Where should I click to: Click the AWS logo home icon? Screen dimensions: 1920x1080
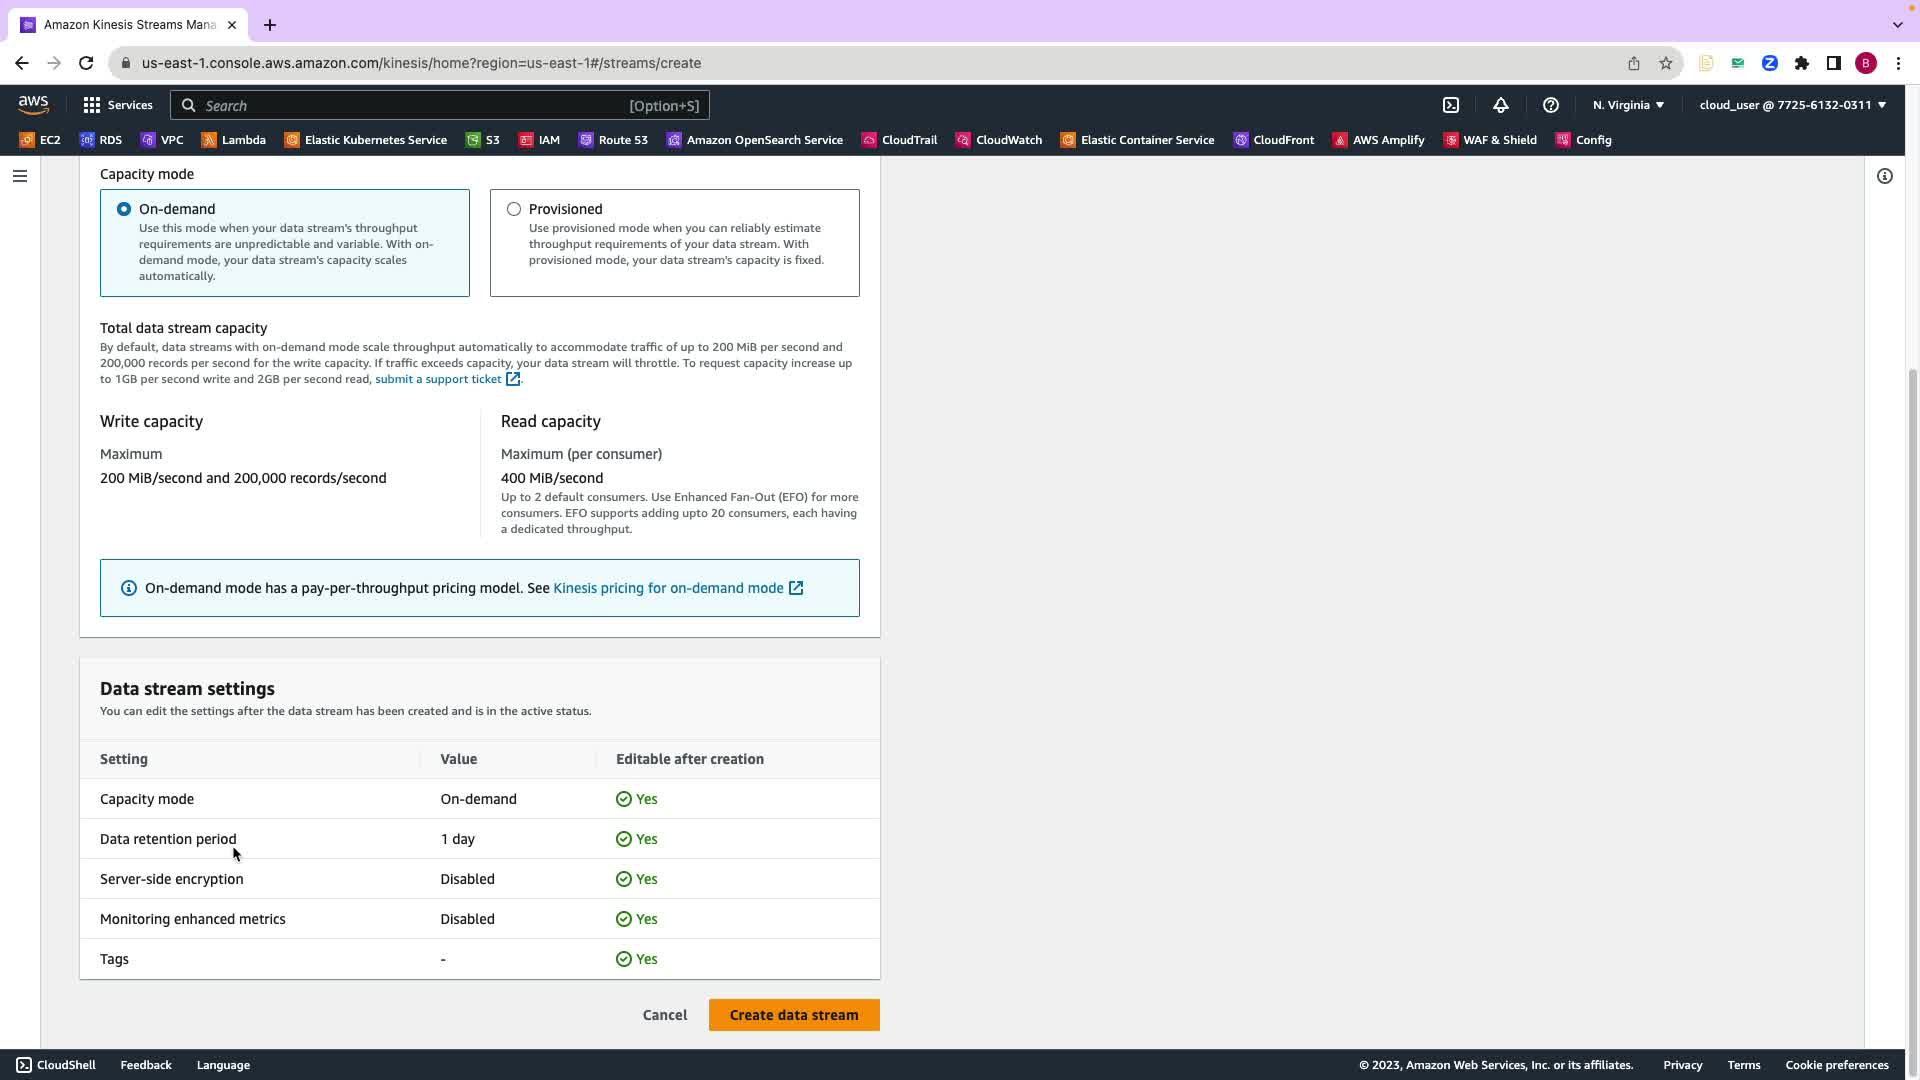[33, 104]
